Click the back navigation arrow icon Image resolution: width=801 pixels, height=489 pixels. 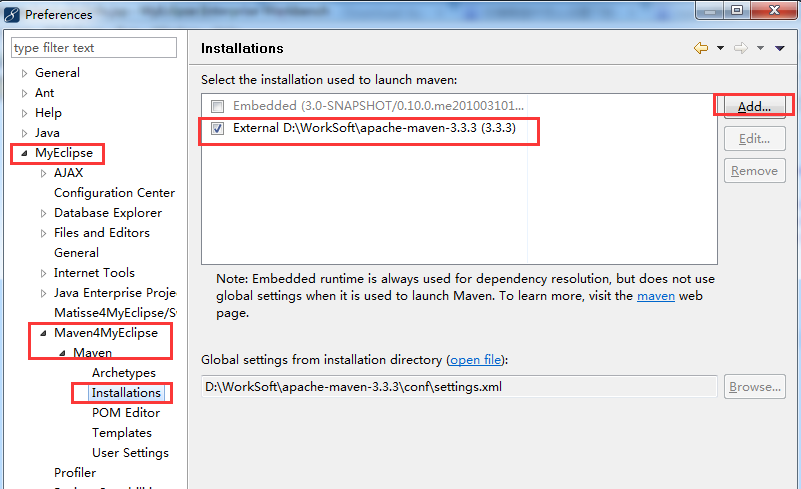coord(701,48)
